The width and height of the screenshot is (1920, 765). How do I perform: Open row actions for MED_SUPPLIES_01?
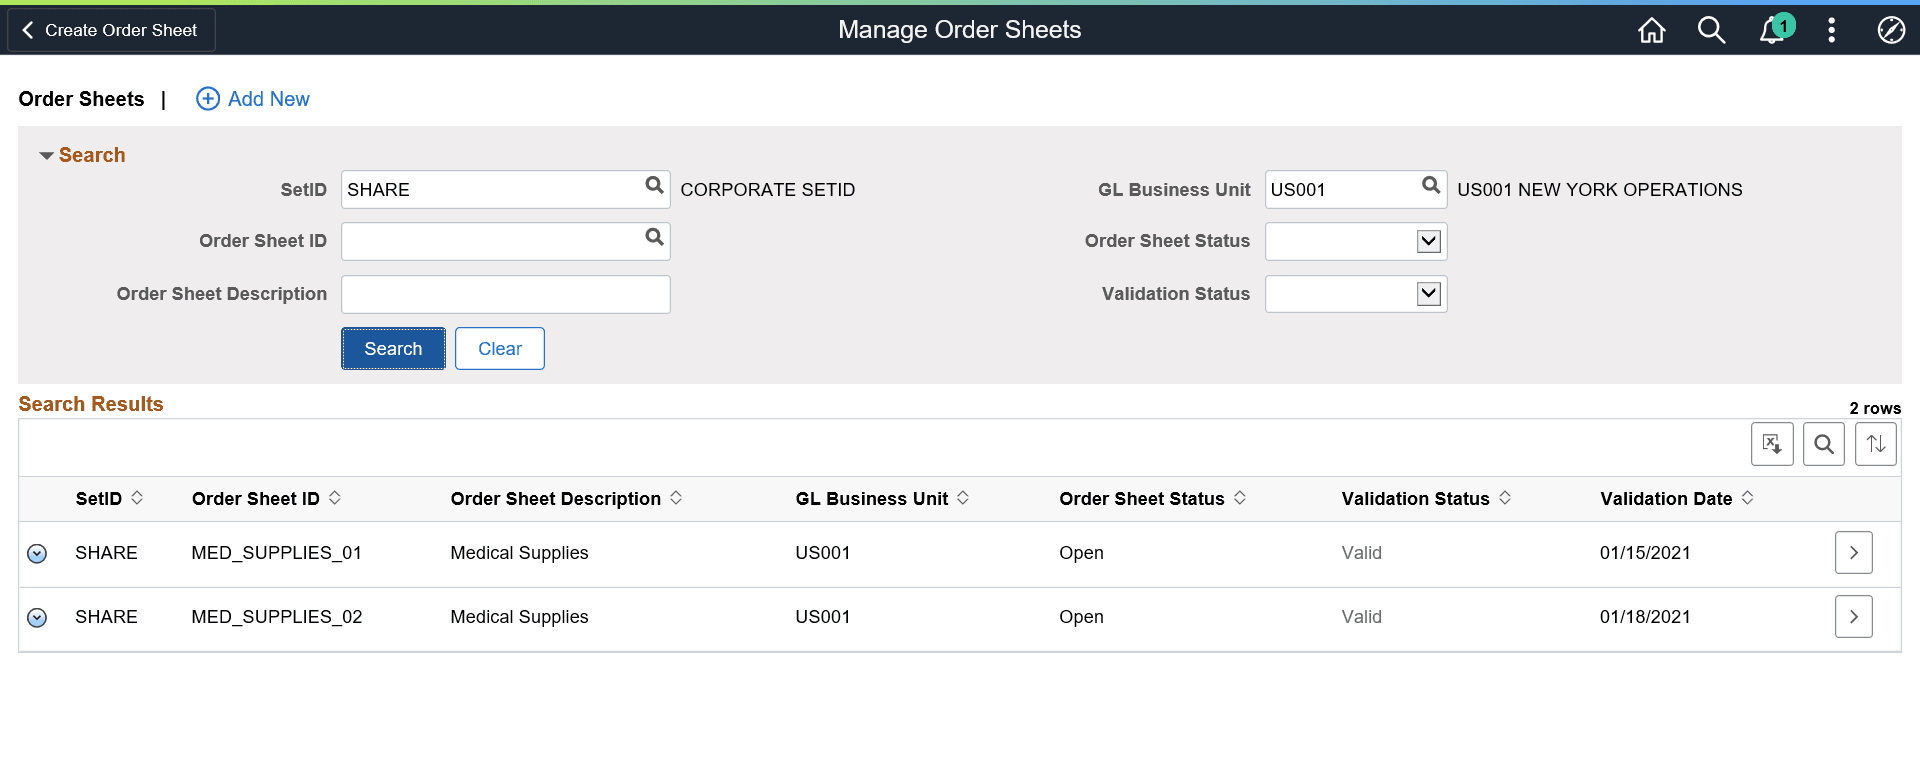point(37,554)
